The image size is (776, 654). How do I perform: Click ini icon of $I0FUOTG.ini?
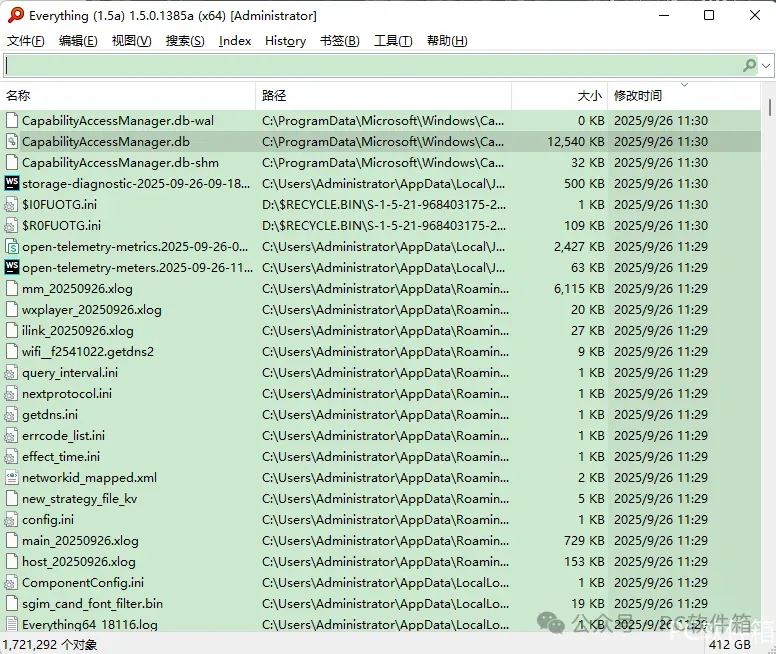(11, 204)
